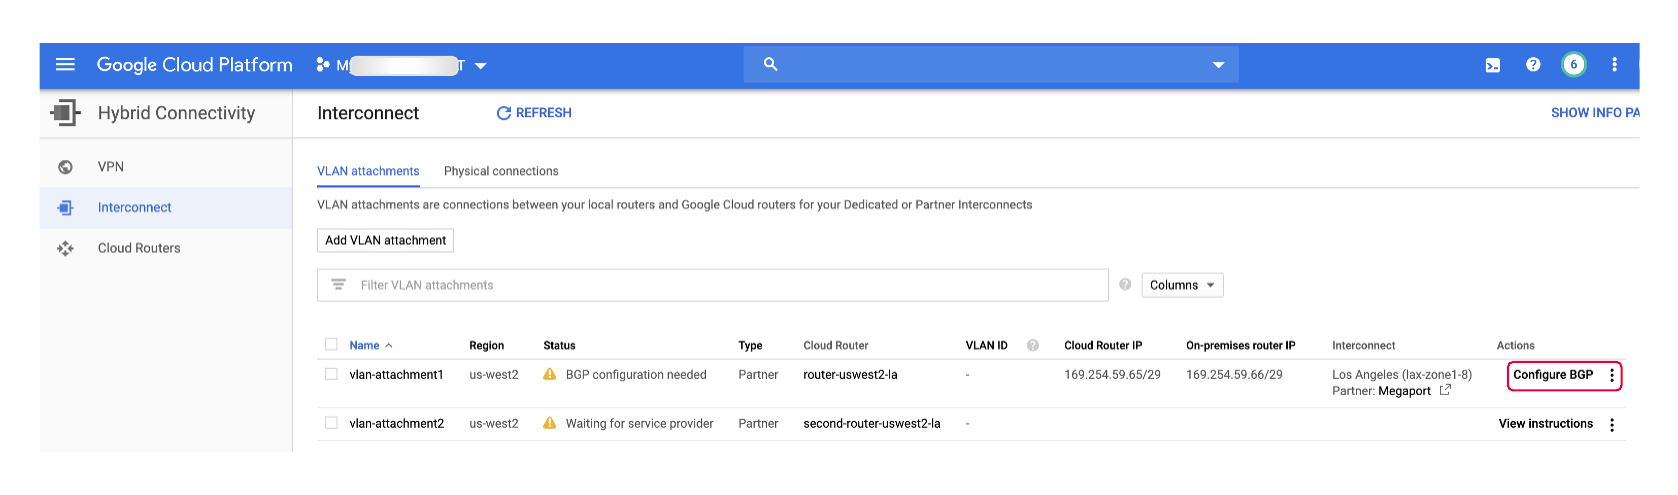Image resolution: width=1678 pixels, height=495 pixels.
Task: Check the vlan-attachment1 row checkbox
Action: coord(331,375)
